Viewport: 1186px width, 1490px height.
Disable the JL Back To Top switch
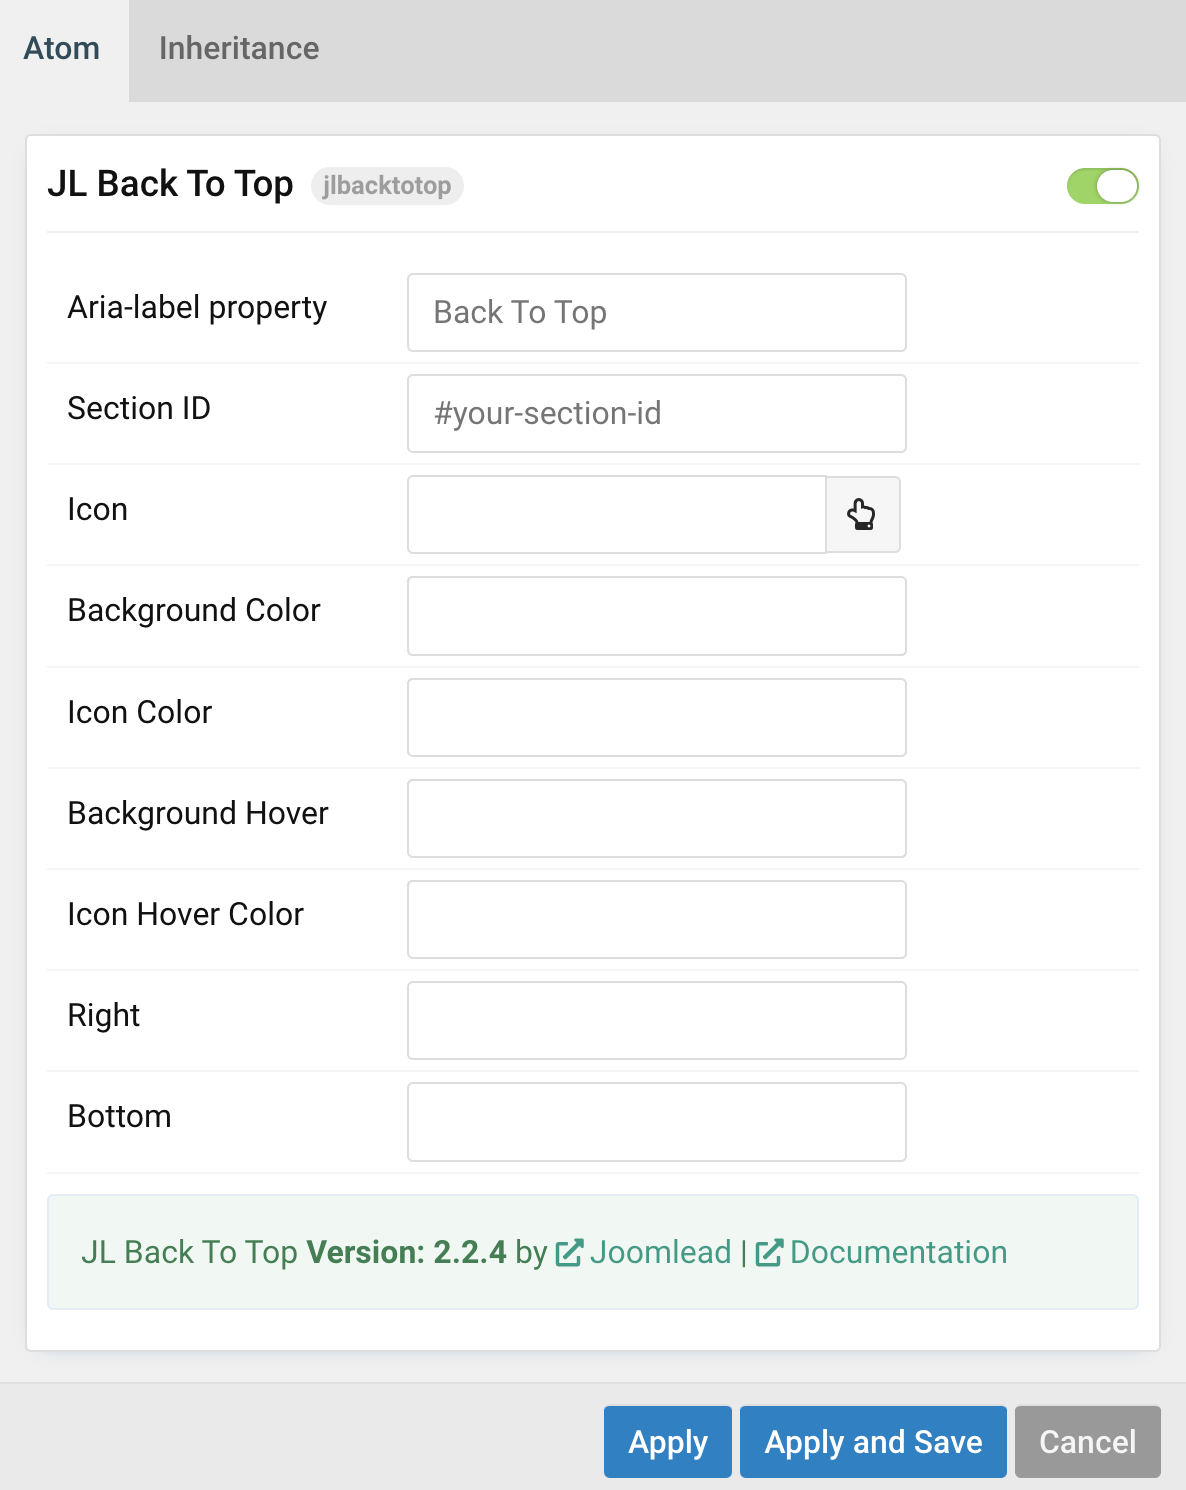pos(1102,185)
